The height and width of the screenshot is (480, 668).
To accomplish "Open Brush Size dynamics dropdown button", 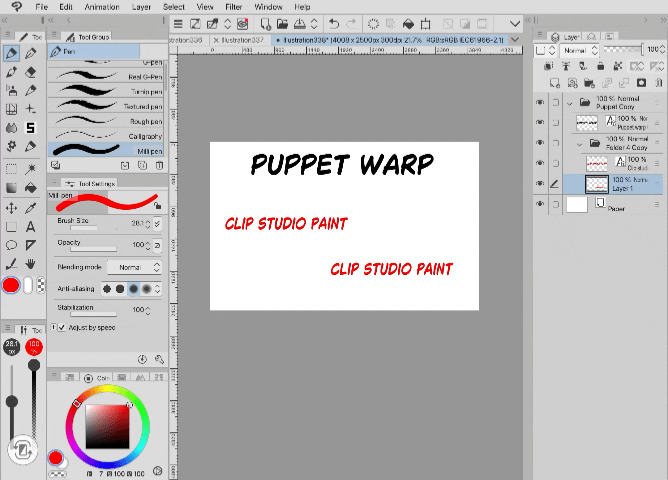I will pyautogui.click(x=157, y=223).
